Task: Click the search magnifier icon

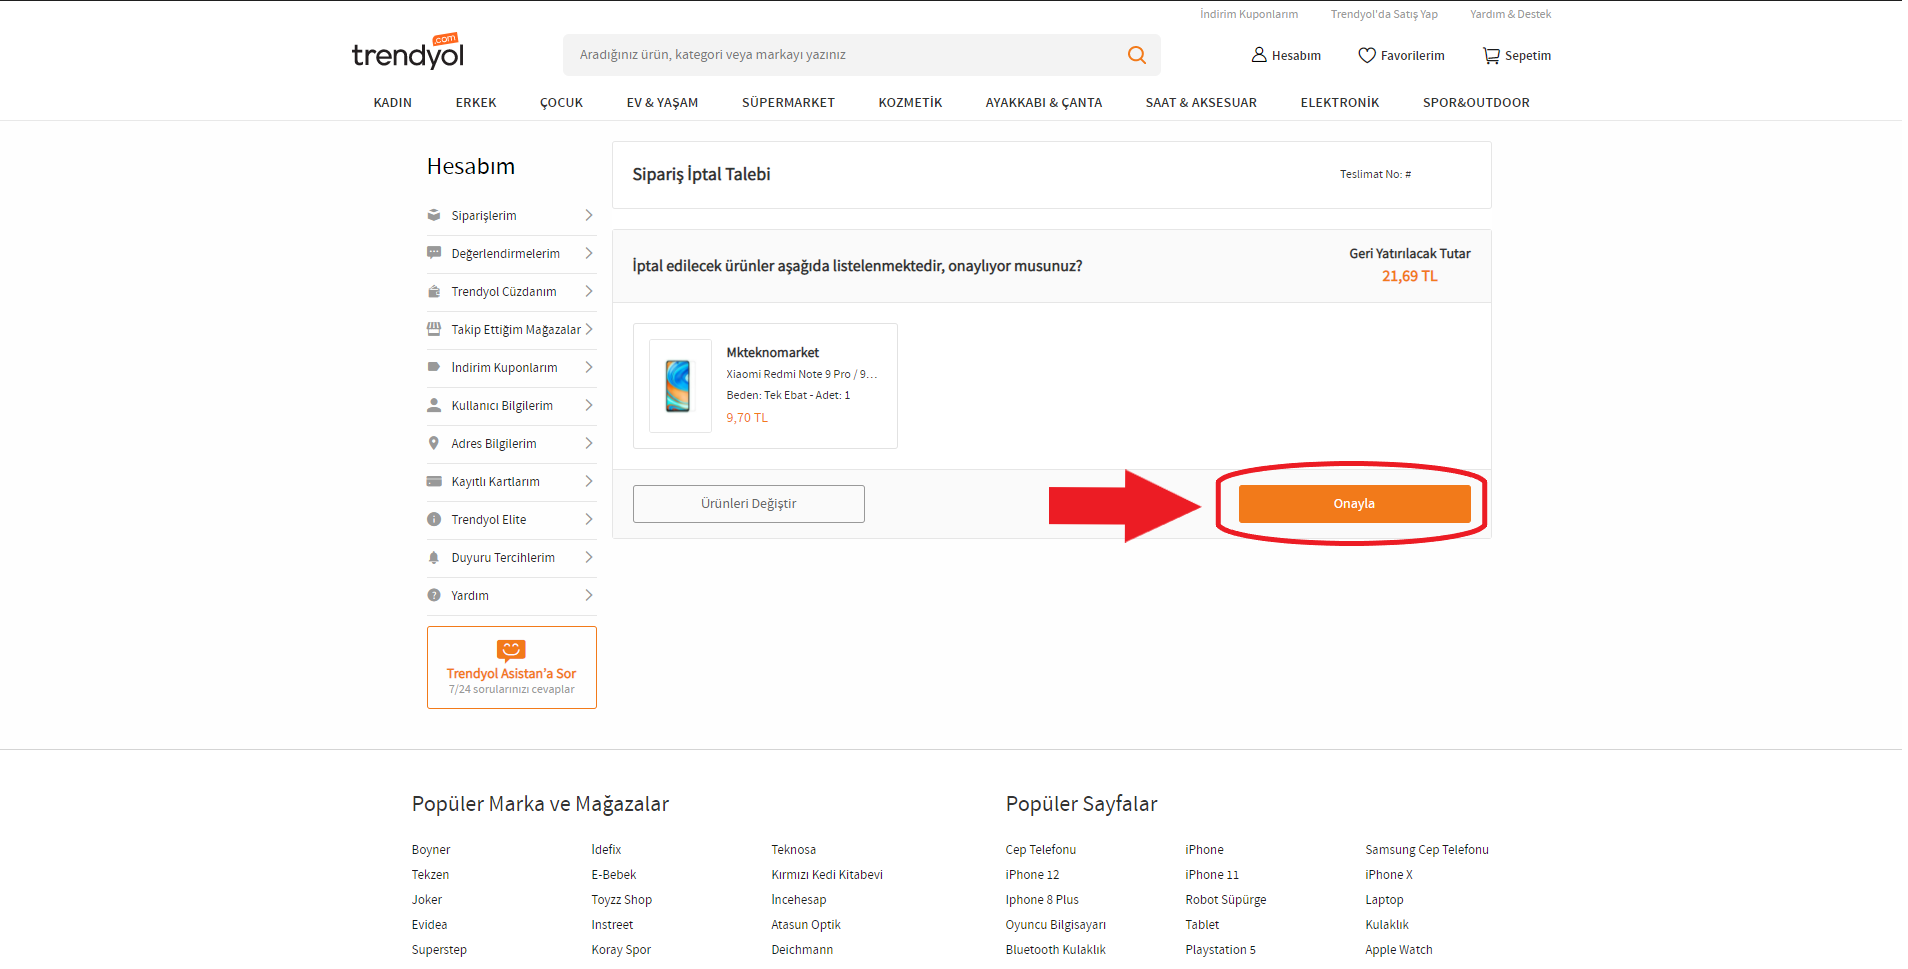Action: [1136, 55]
